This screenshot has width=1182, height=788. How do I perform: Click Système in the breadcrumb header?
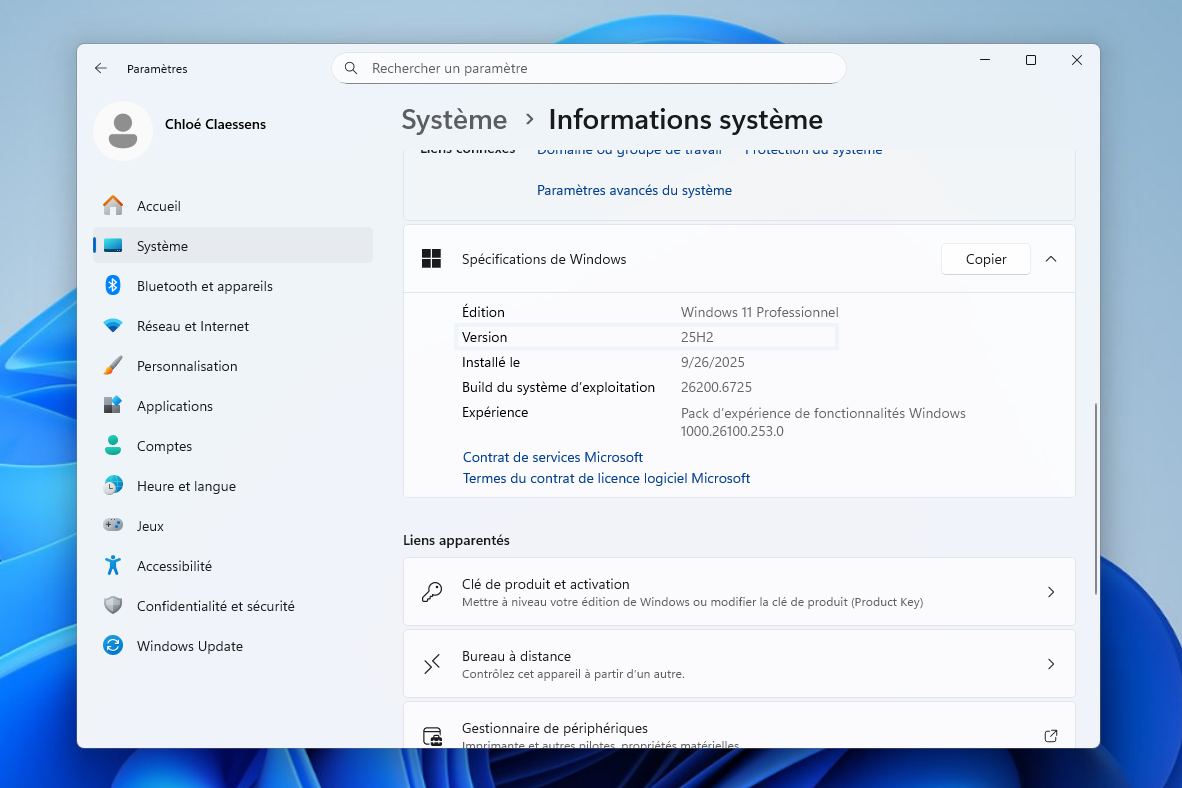tap(454, 120)
